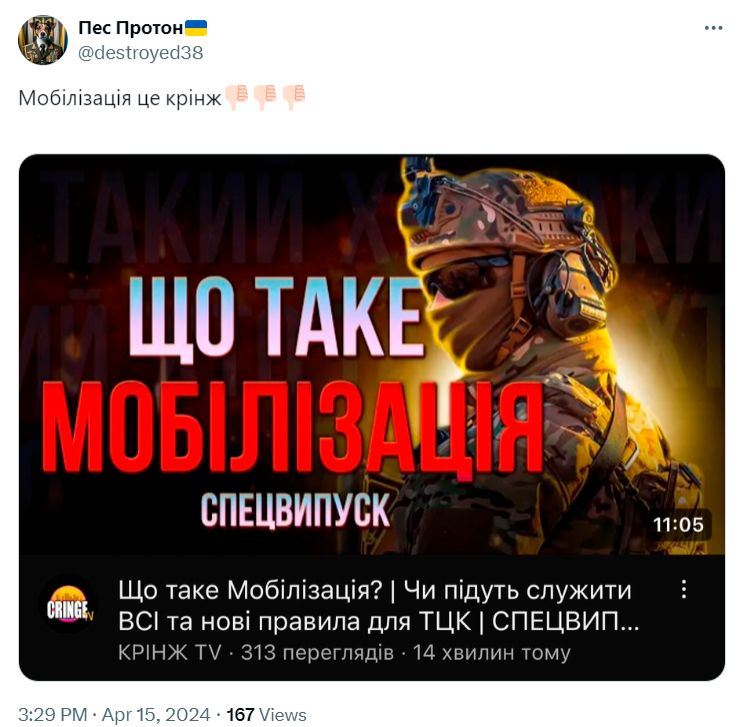
Task: Click the first thumbs-down emoji
Action: (237, 97)
